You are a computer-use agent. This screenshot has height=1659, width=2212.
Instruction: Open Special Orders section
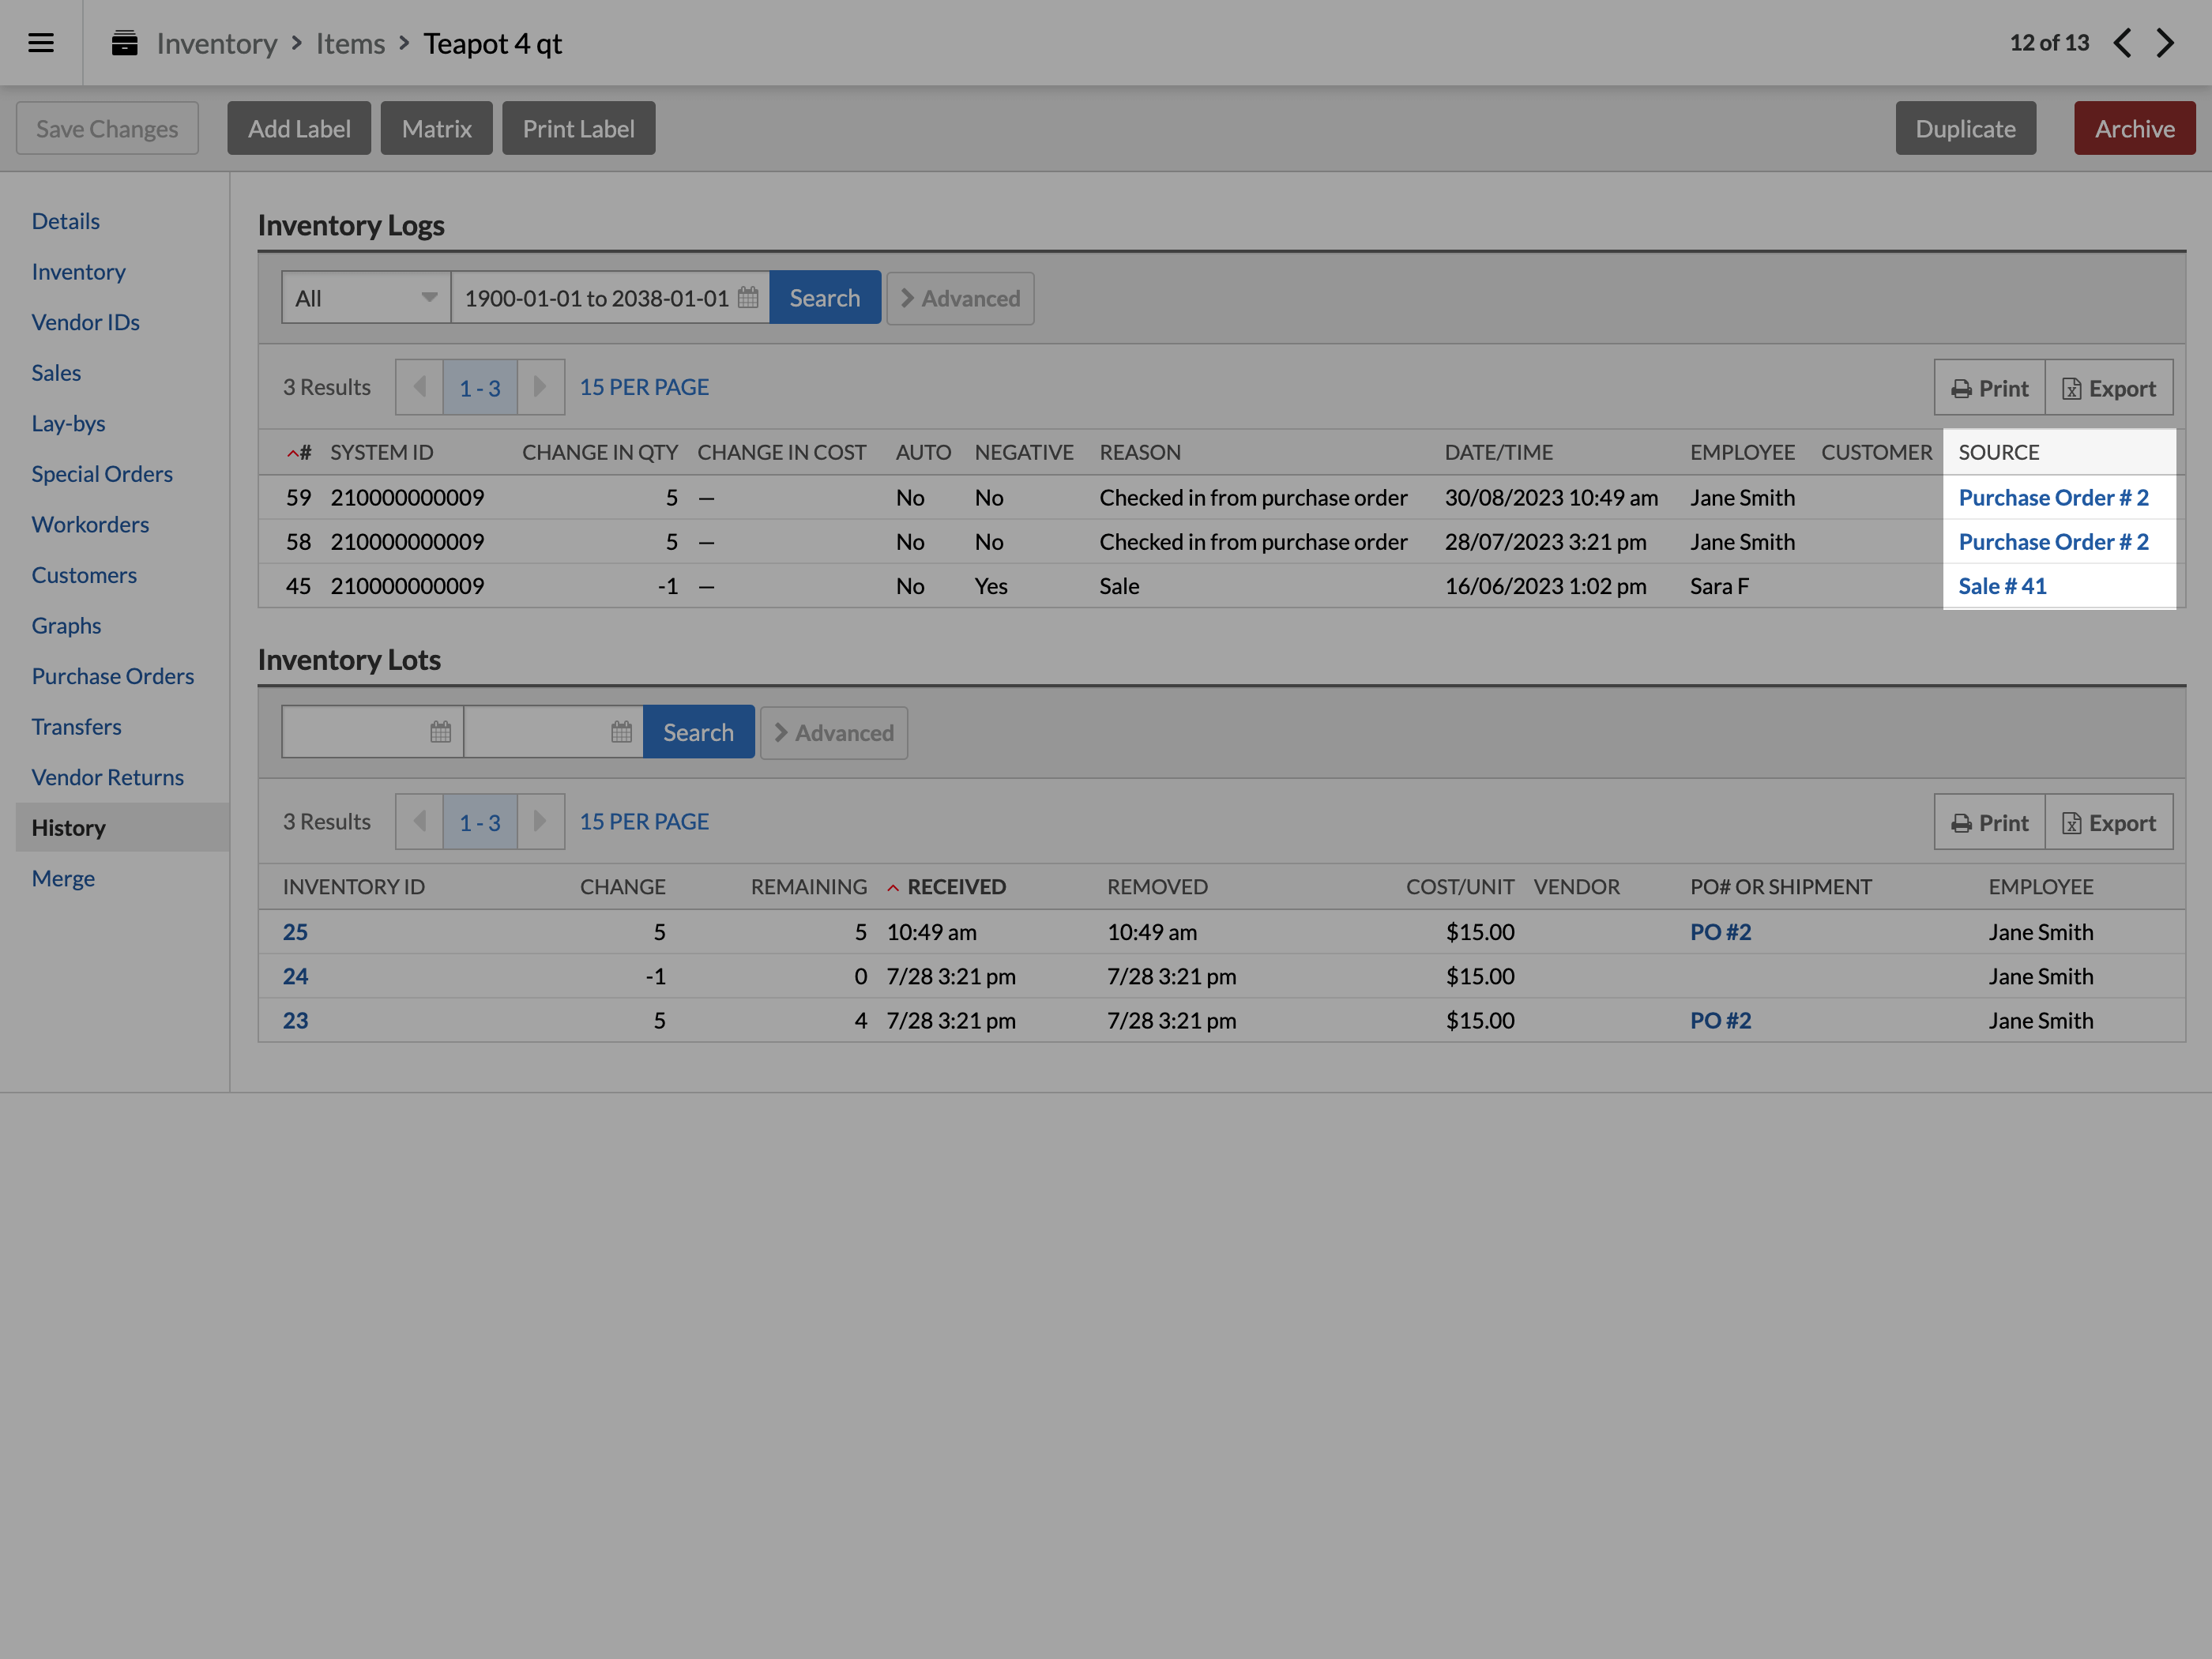pyautogui.click(x=102, y=474)
